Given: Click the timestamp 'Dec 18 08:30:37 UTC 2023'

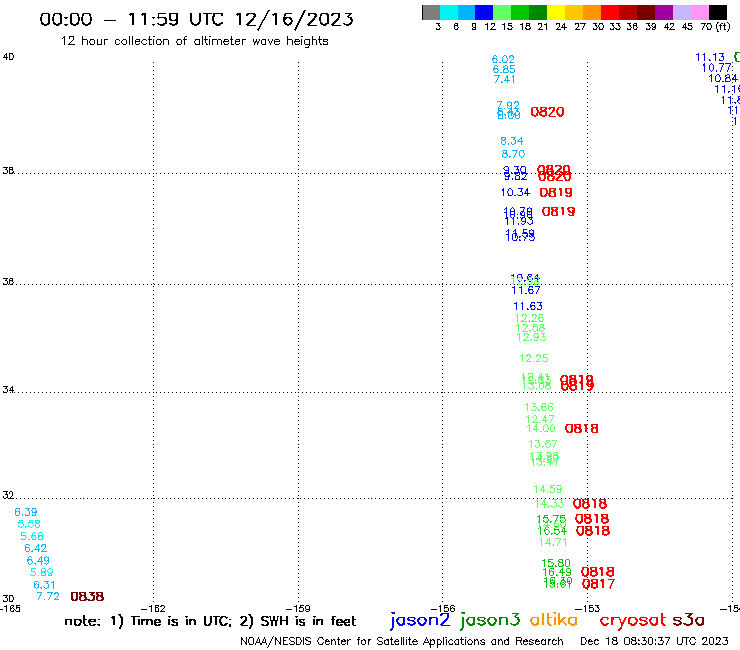Looking at the screenshot, I should point(654,641).
